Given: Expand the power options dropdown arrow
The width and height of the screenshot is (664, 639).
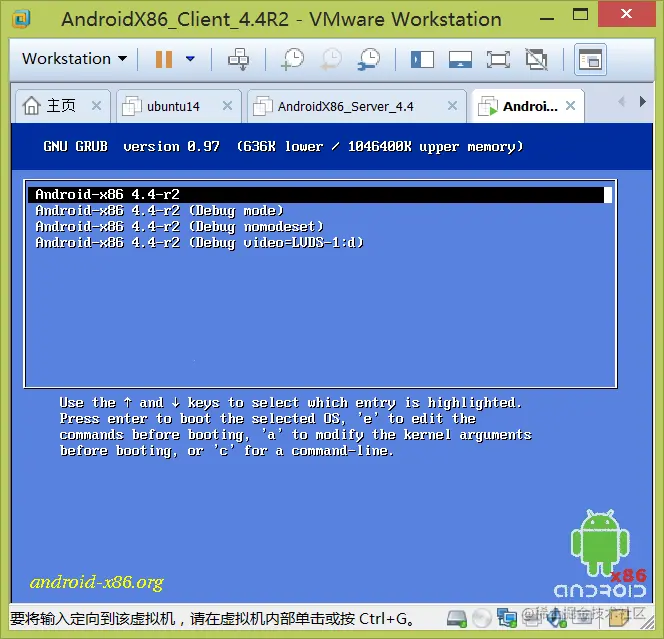Looking at the screenshot, I should 190,59.
